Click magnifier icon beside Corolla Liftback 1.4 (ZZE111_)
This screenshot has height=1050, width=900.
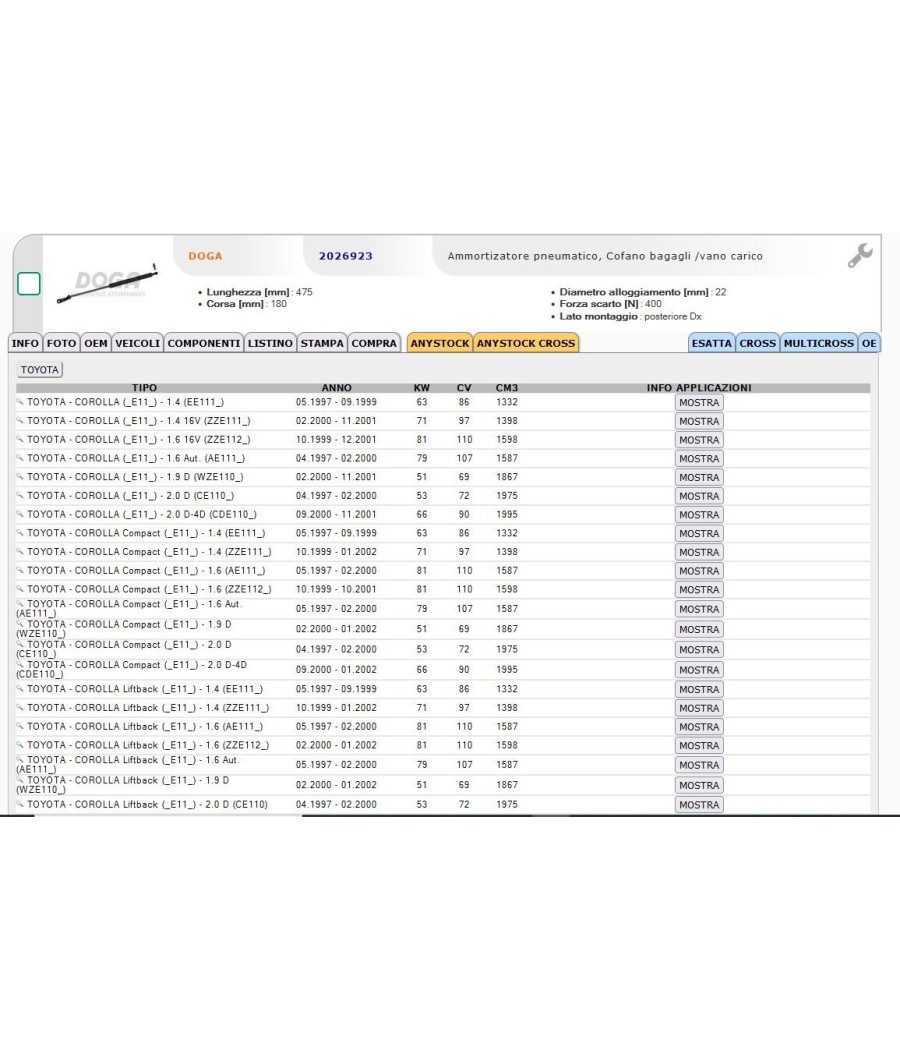pyautogui.click(x=20, y=707)
